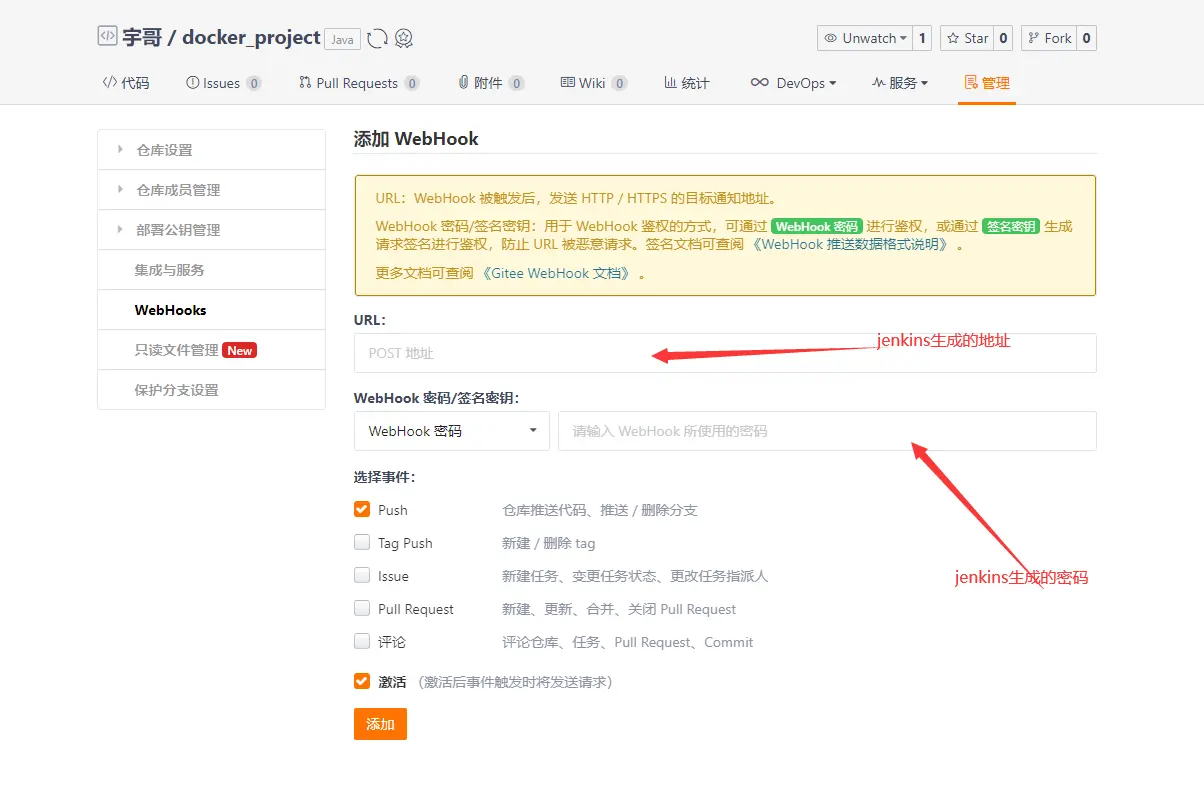1204x810 pixels.
Task: Open the WebHook 密码 type dropdown
Action: pos(452,431)
